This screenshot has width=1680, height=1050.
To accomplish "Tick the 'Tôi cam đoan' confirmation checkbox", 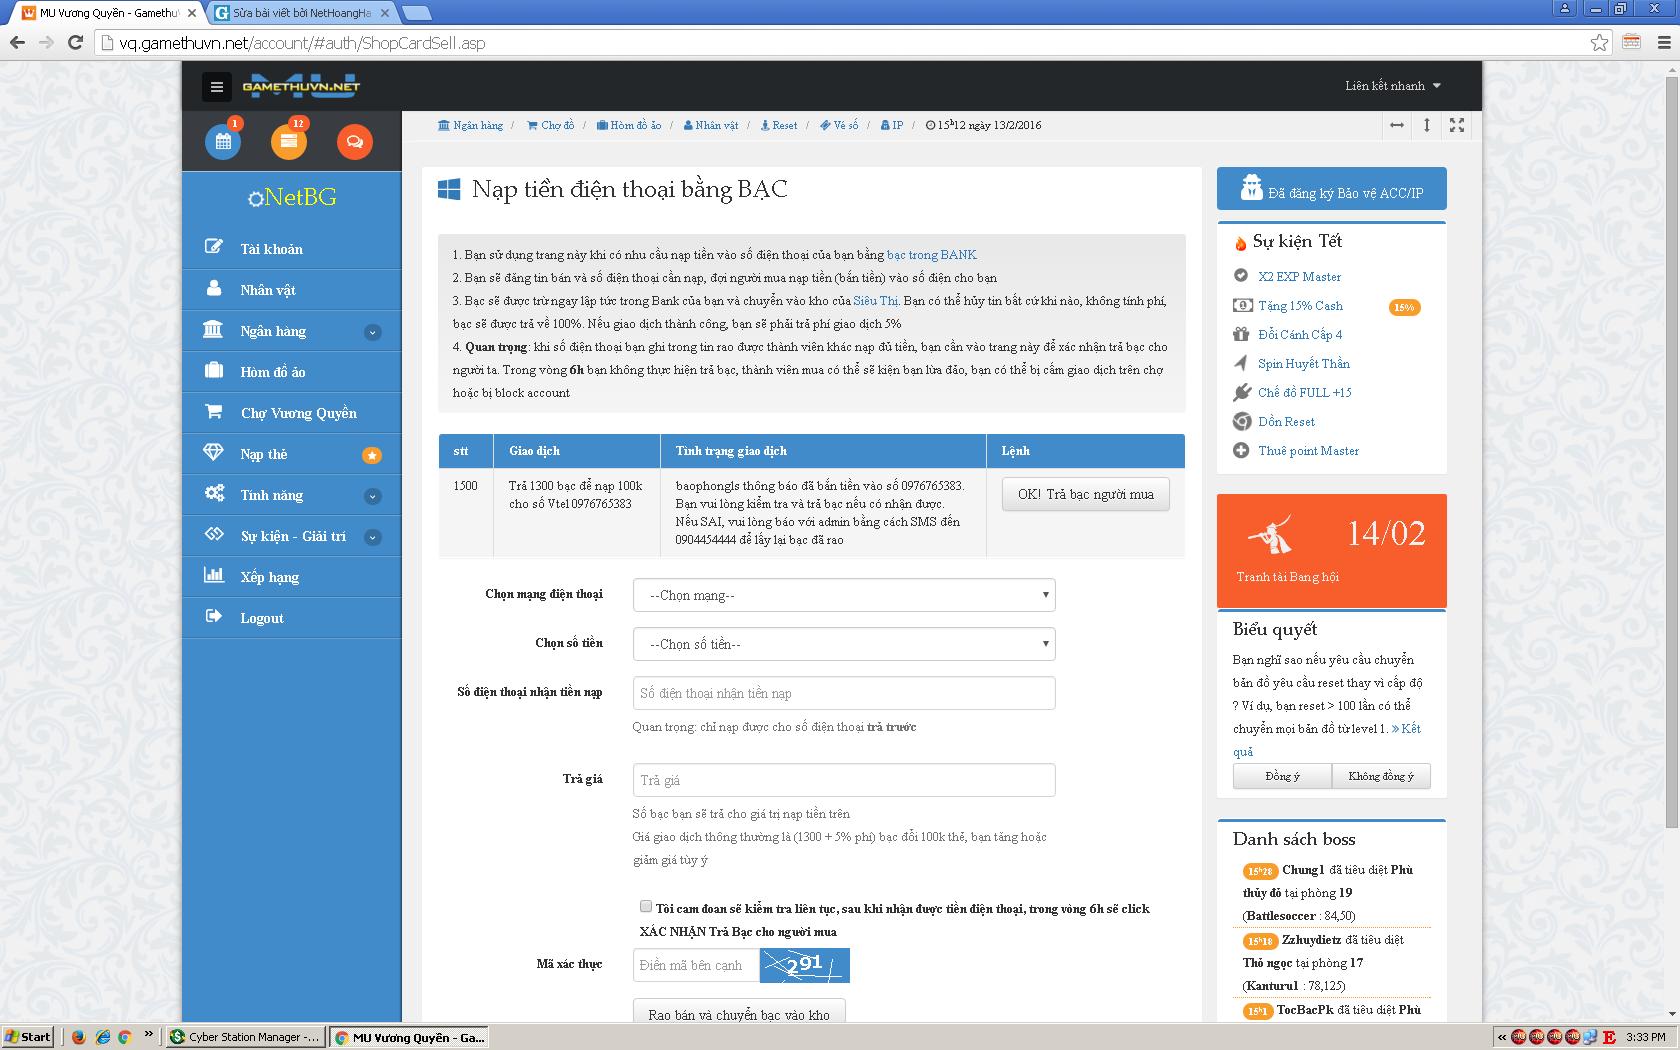I will [x=646, y=907].
